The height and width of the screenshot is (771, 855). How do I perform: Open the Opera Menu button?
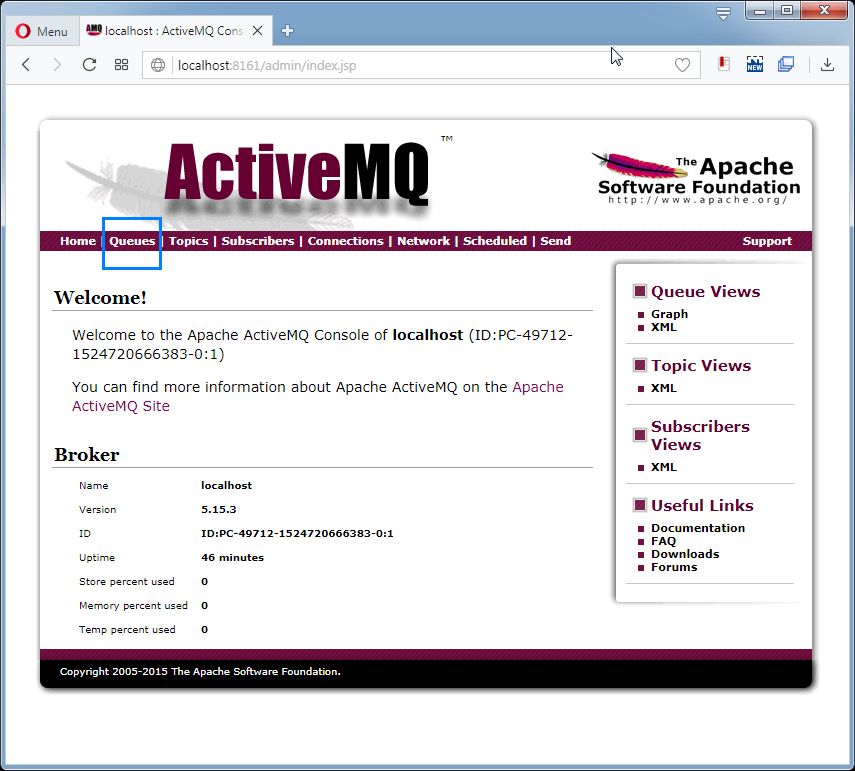(41, 31)
